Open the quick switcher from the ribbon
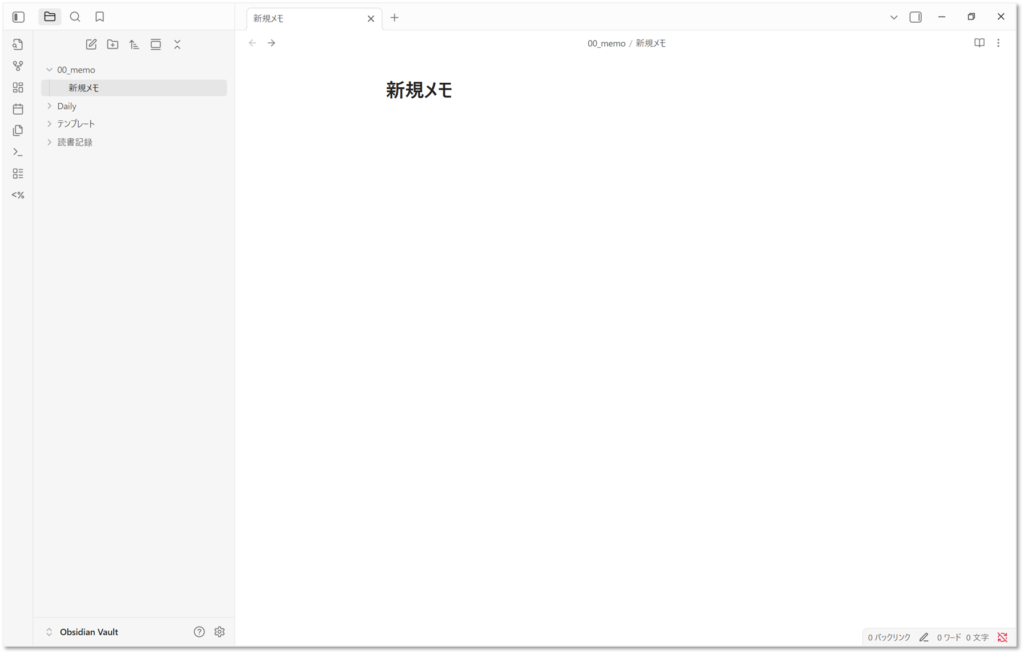Image resolution: width=1024 pixels, height=654 pixels. [x=17, y=44]
